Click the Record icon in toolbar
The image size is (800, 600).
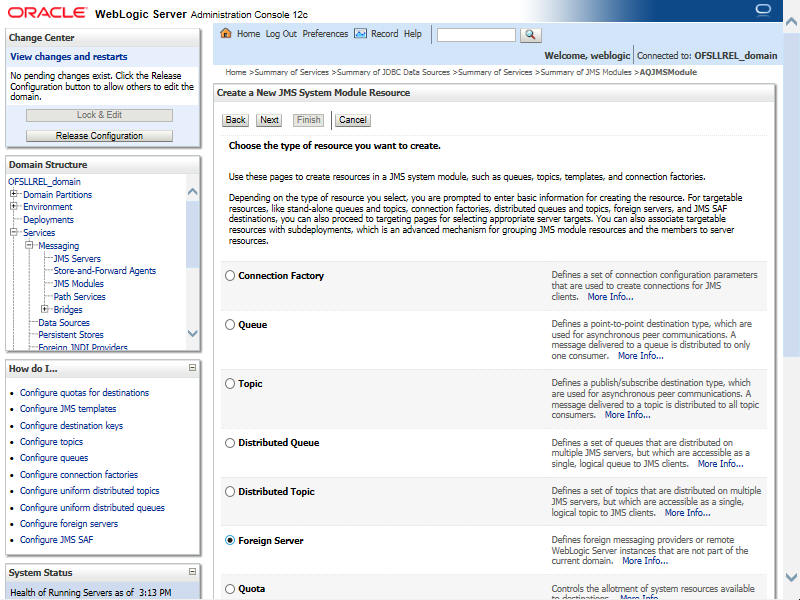pyautogui.click(x=360, y=34)
